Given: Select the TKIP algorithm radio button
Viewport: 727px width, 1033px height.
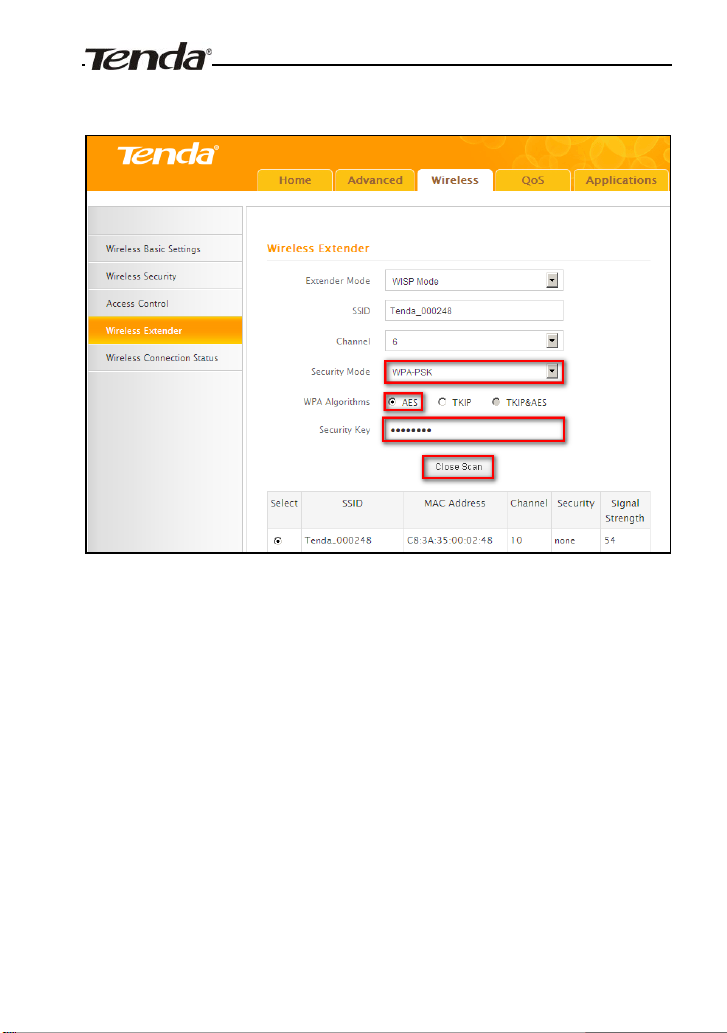Looking at the screenshot, I should tap(442, 402).
